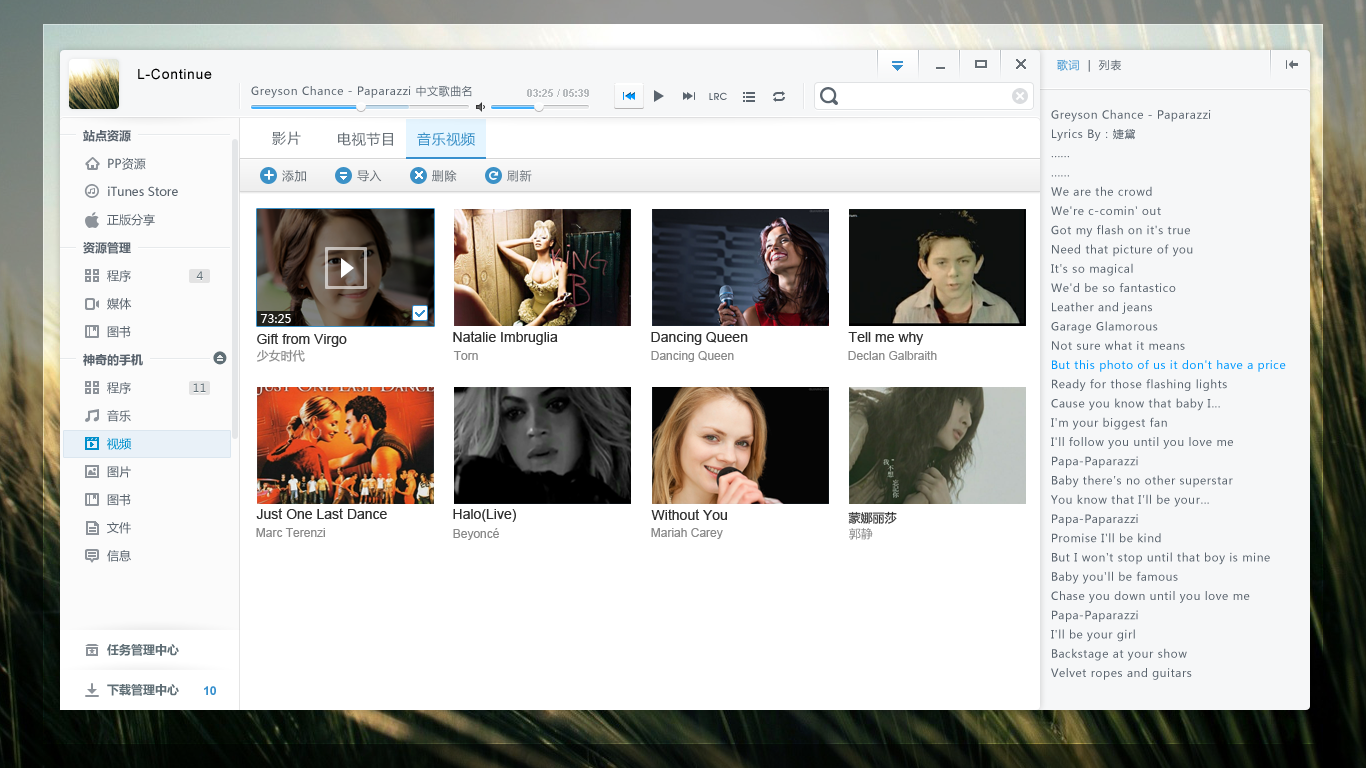This screenshot has height=768, width=1366.
Task: Click the download count badge 10
Action: click(x=210, y=691)
